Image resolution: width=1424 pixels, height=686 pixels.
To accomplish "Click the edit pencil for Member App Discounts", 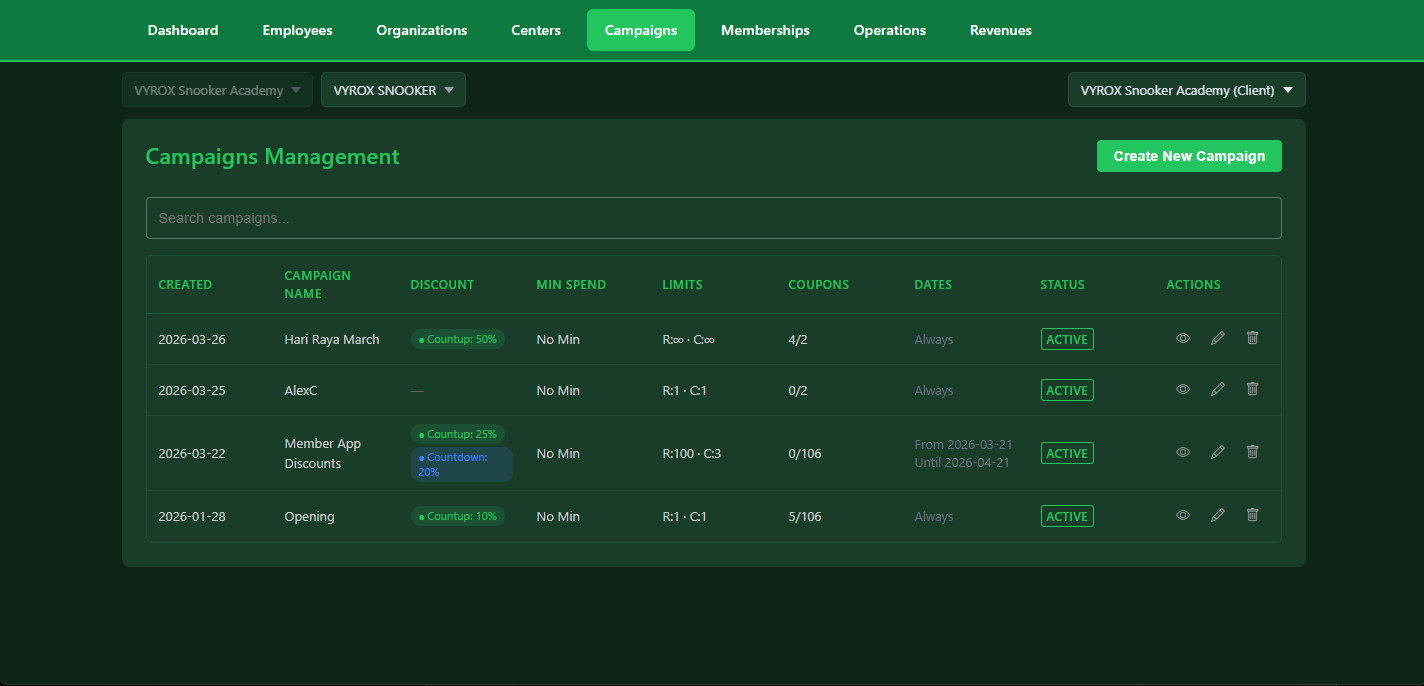I will [1217, 452].
